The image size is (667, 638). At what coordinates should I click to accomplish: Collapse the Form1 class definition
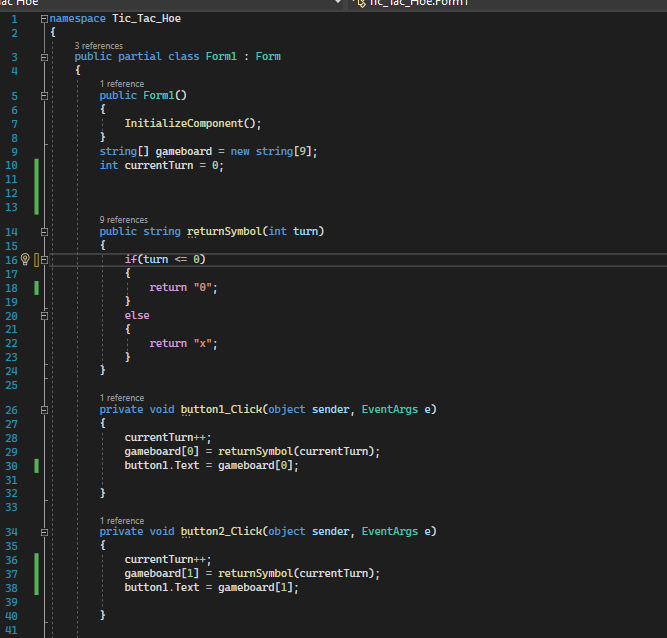(x=44, y=57)
